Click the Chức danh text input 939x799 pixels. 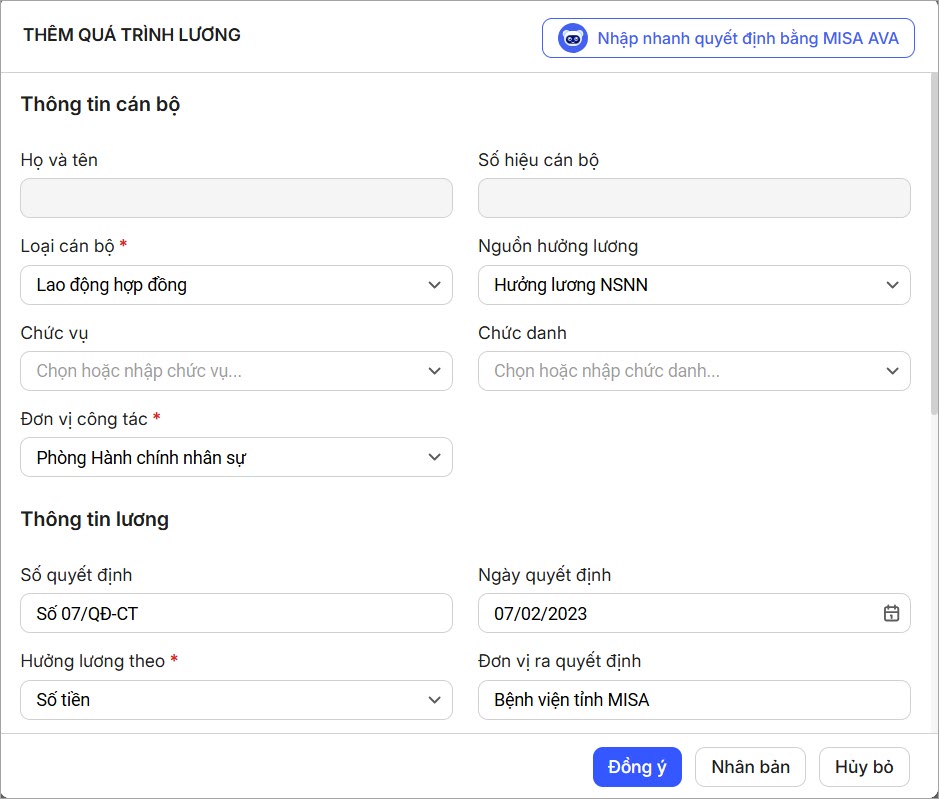coord(678,371)
